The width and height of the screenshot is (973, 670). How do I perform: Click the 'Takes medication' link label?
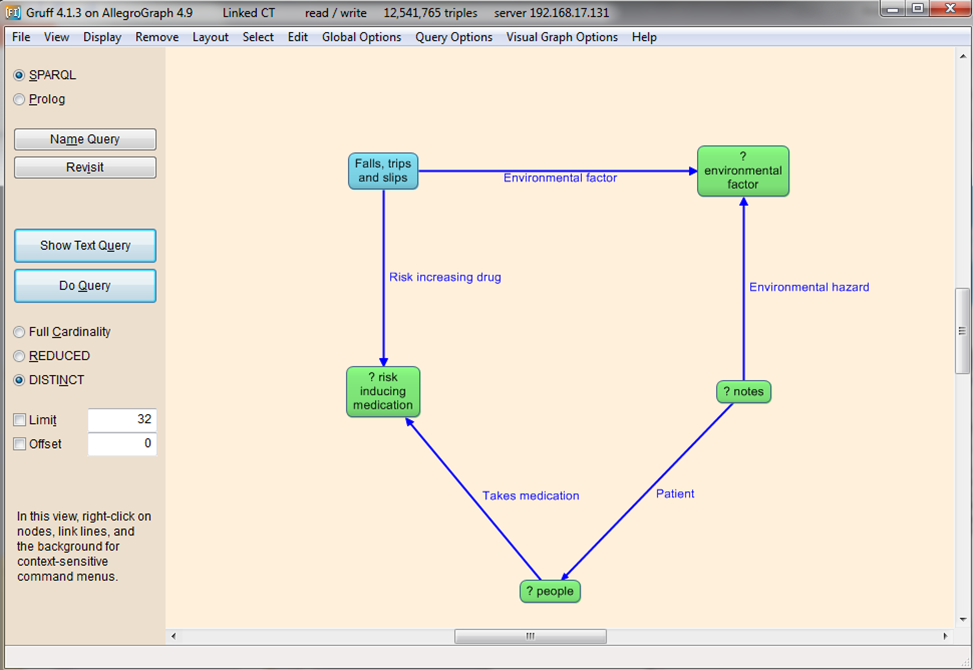[x=530, y=496]
